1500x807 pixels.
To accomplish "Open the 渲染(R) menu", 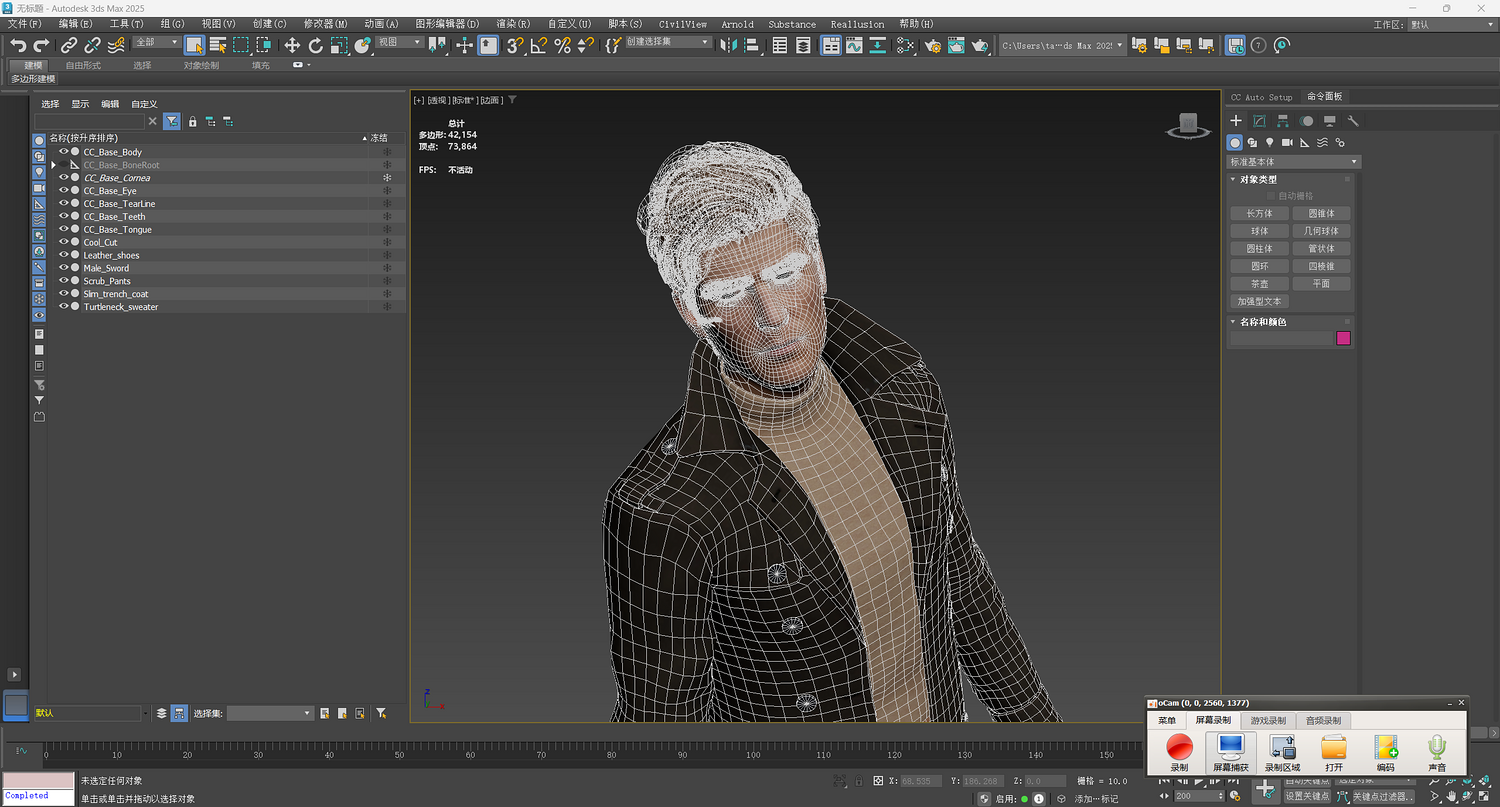I will [513, 24].
